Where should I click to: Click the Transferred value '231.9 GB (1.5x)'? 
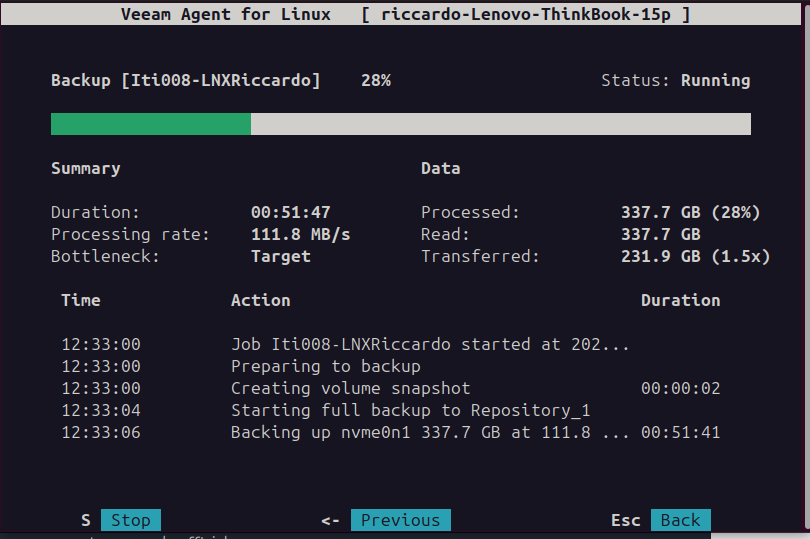[695, 256]
